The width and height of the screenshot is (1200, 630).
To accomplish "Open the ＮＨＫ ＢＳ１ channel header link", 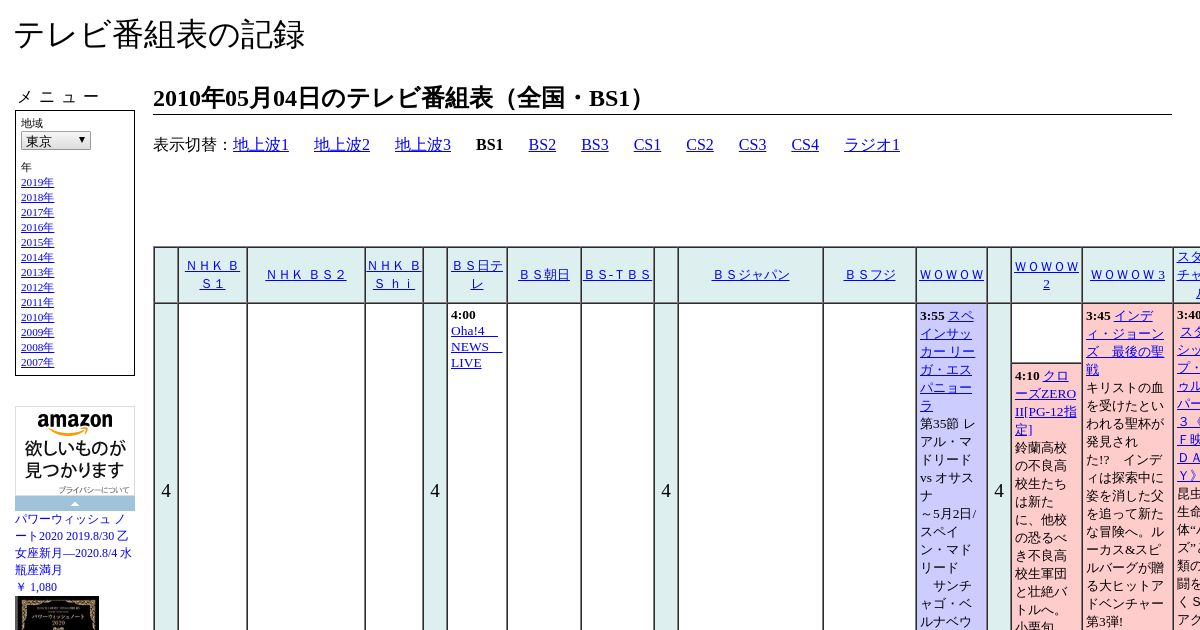I will click(213, 275).
